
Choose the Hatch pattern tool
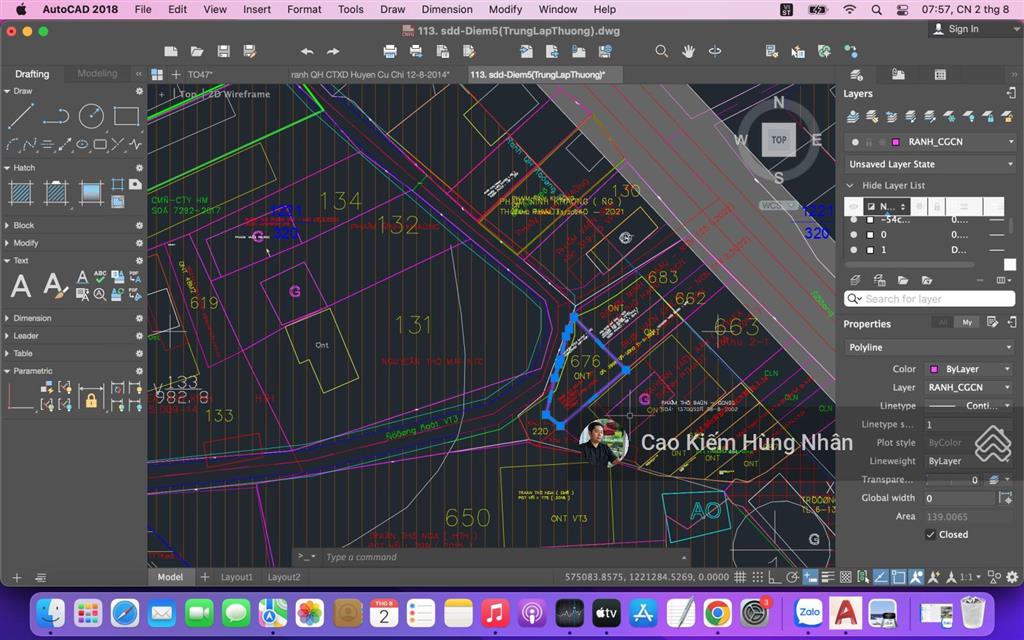point(21,193)
